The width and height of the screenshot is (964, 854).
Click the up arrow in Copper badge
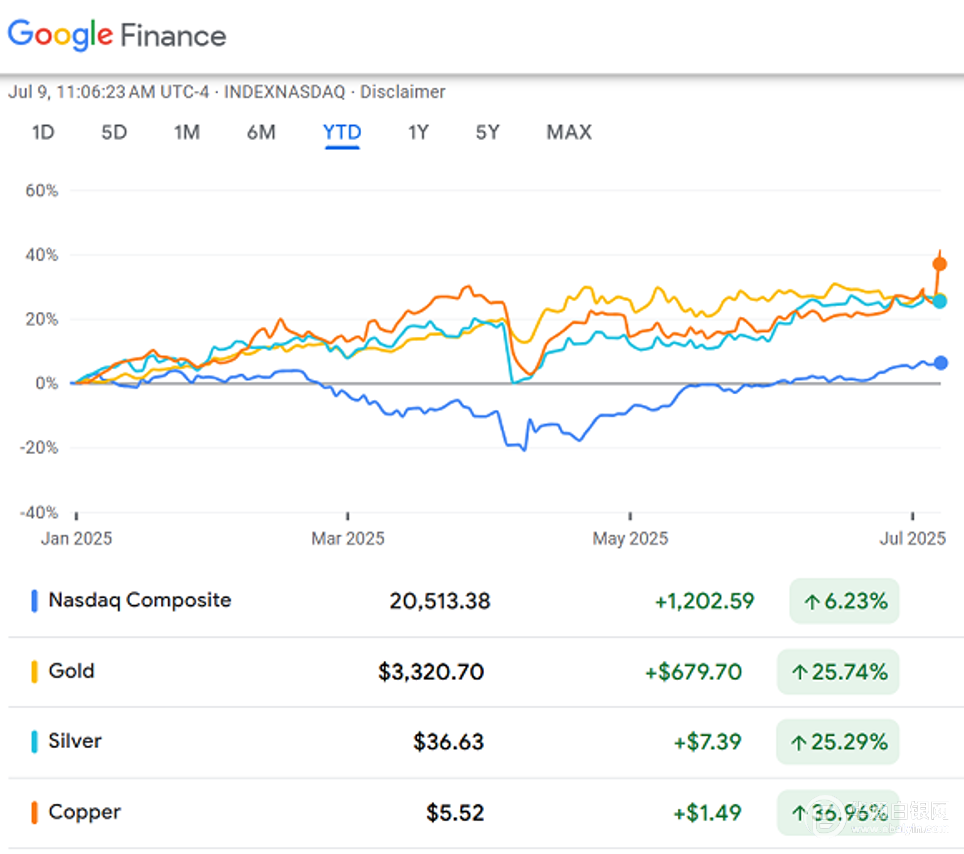799,813
